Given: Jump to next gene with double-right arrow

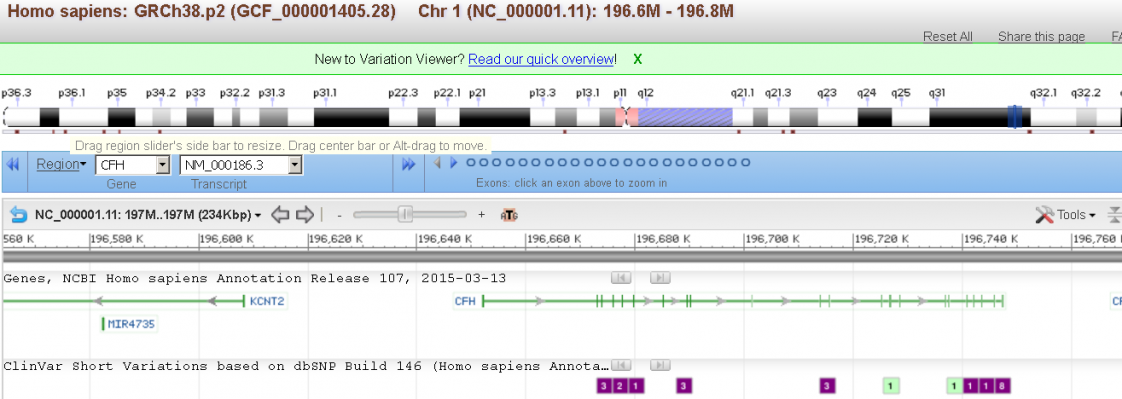Looking at the screenshot, I should point(409,164).
